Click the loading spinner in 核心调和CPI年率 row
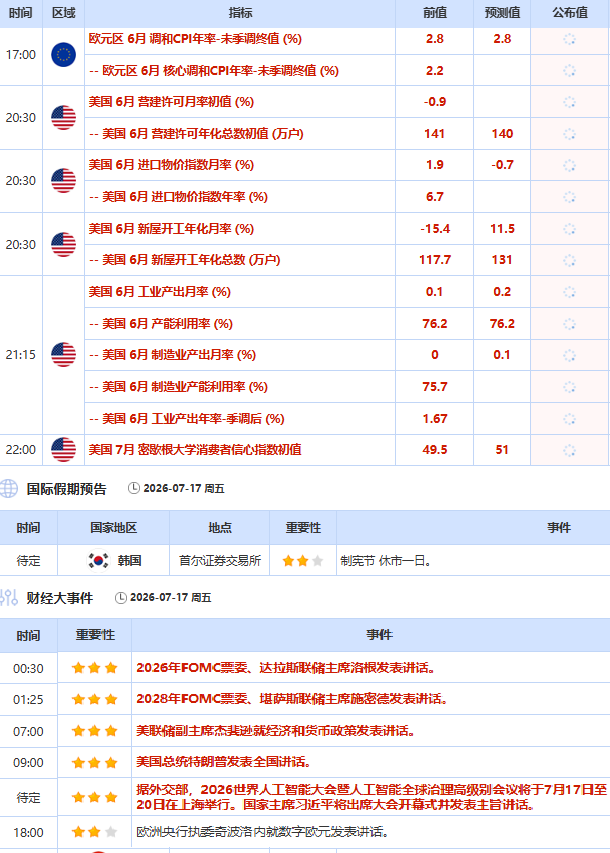Screen dimensions: 610x853 tap(569, 71)
